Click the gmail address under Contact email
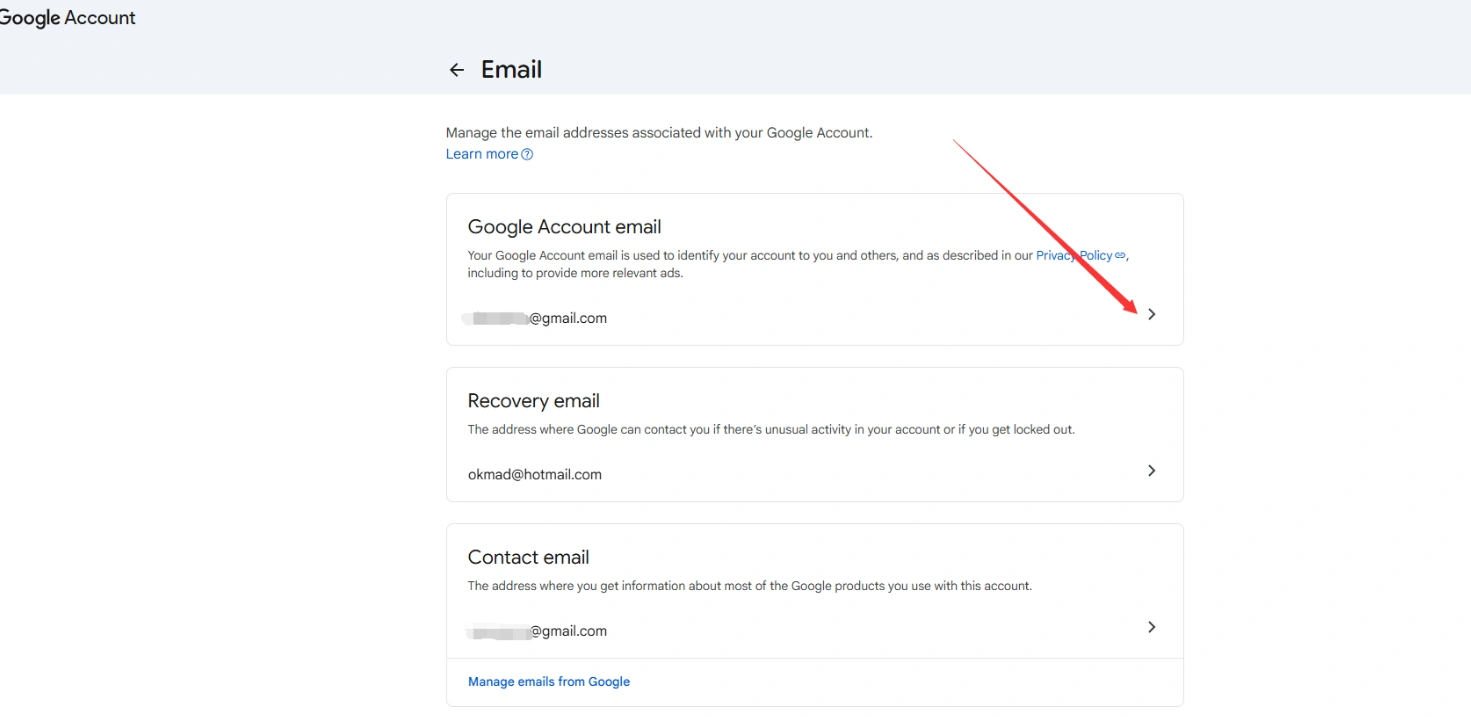 click(x=537, y=631)
